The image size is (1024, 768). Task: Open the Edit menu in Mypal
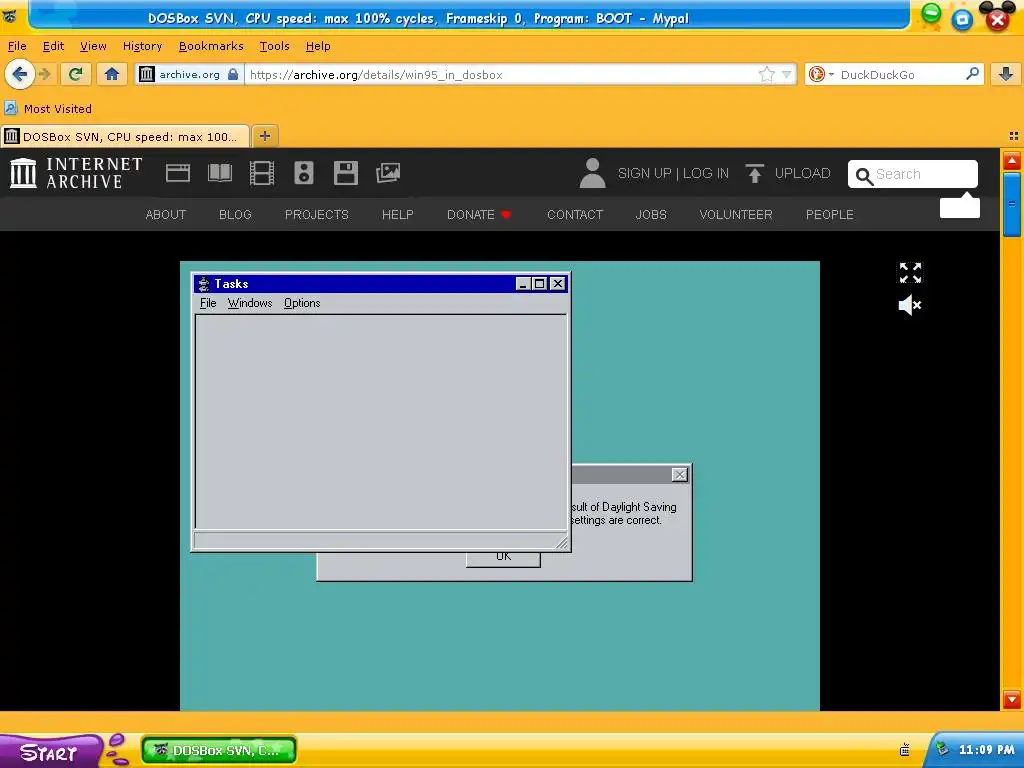coord(53,46)
